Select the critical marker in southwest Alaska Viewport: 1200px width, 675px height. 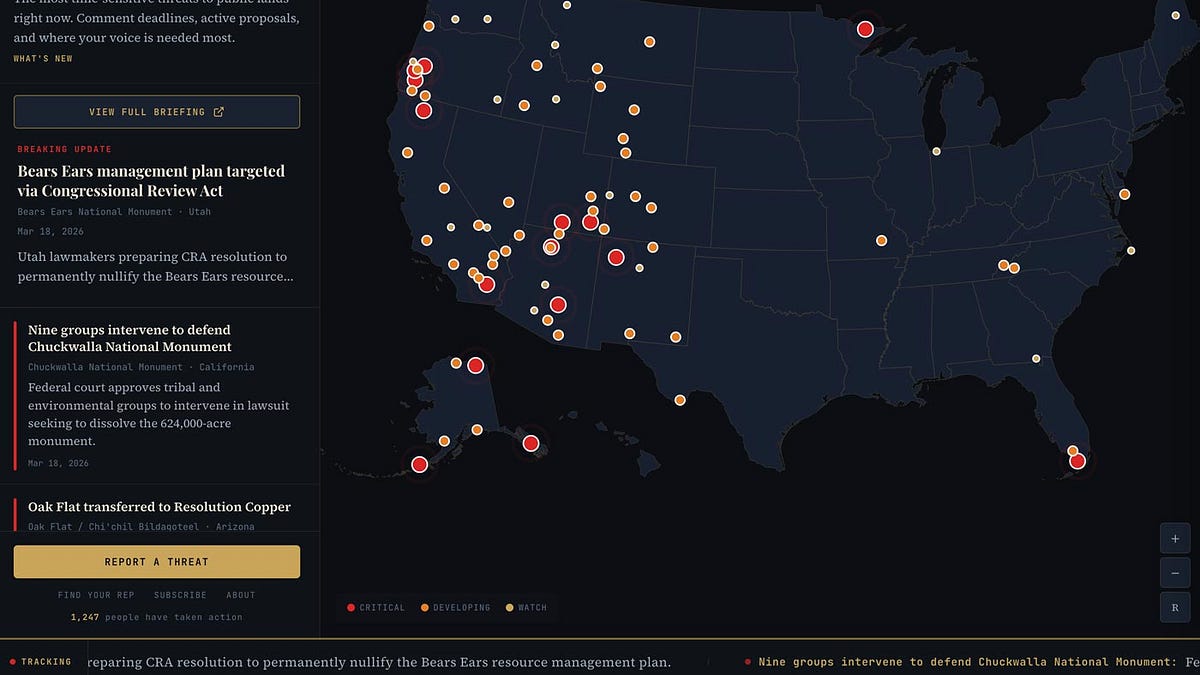click(x=420, y=464)
